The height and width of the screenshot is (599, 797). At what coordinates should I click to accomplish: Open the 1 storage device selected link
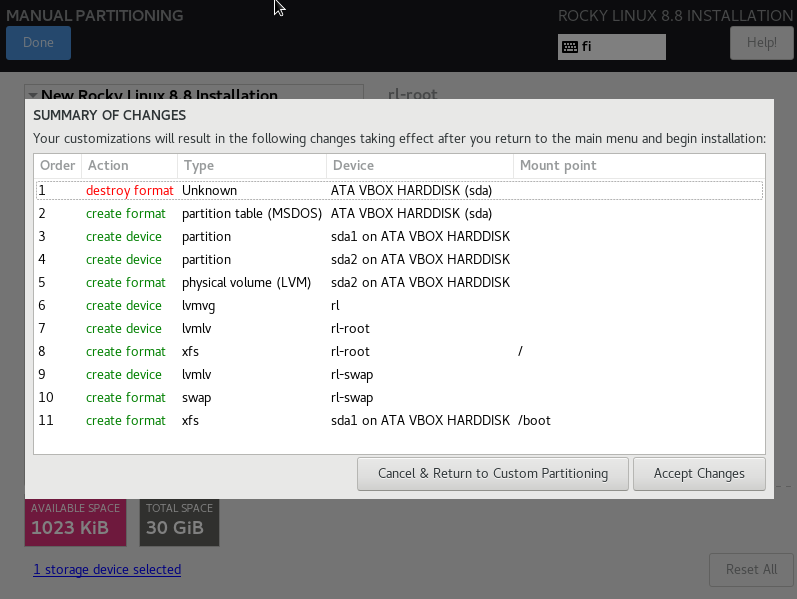tap(107, 570)
